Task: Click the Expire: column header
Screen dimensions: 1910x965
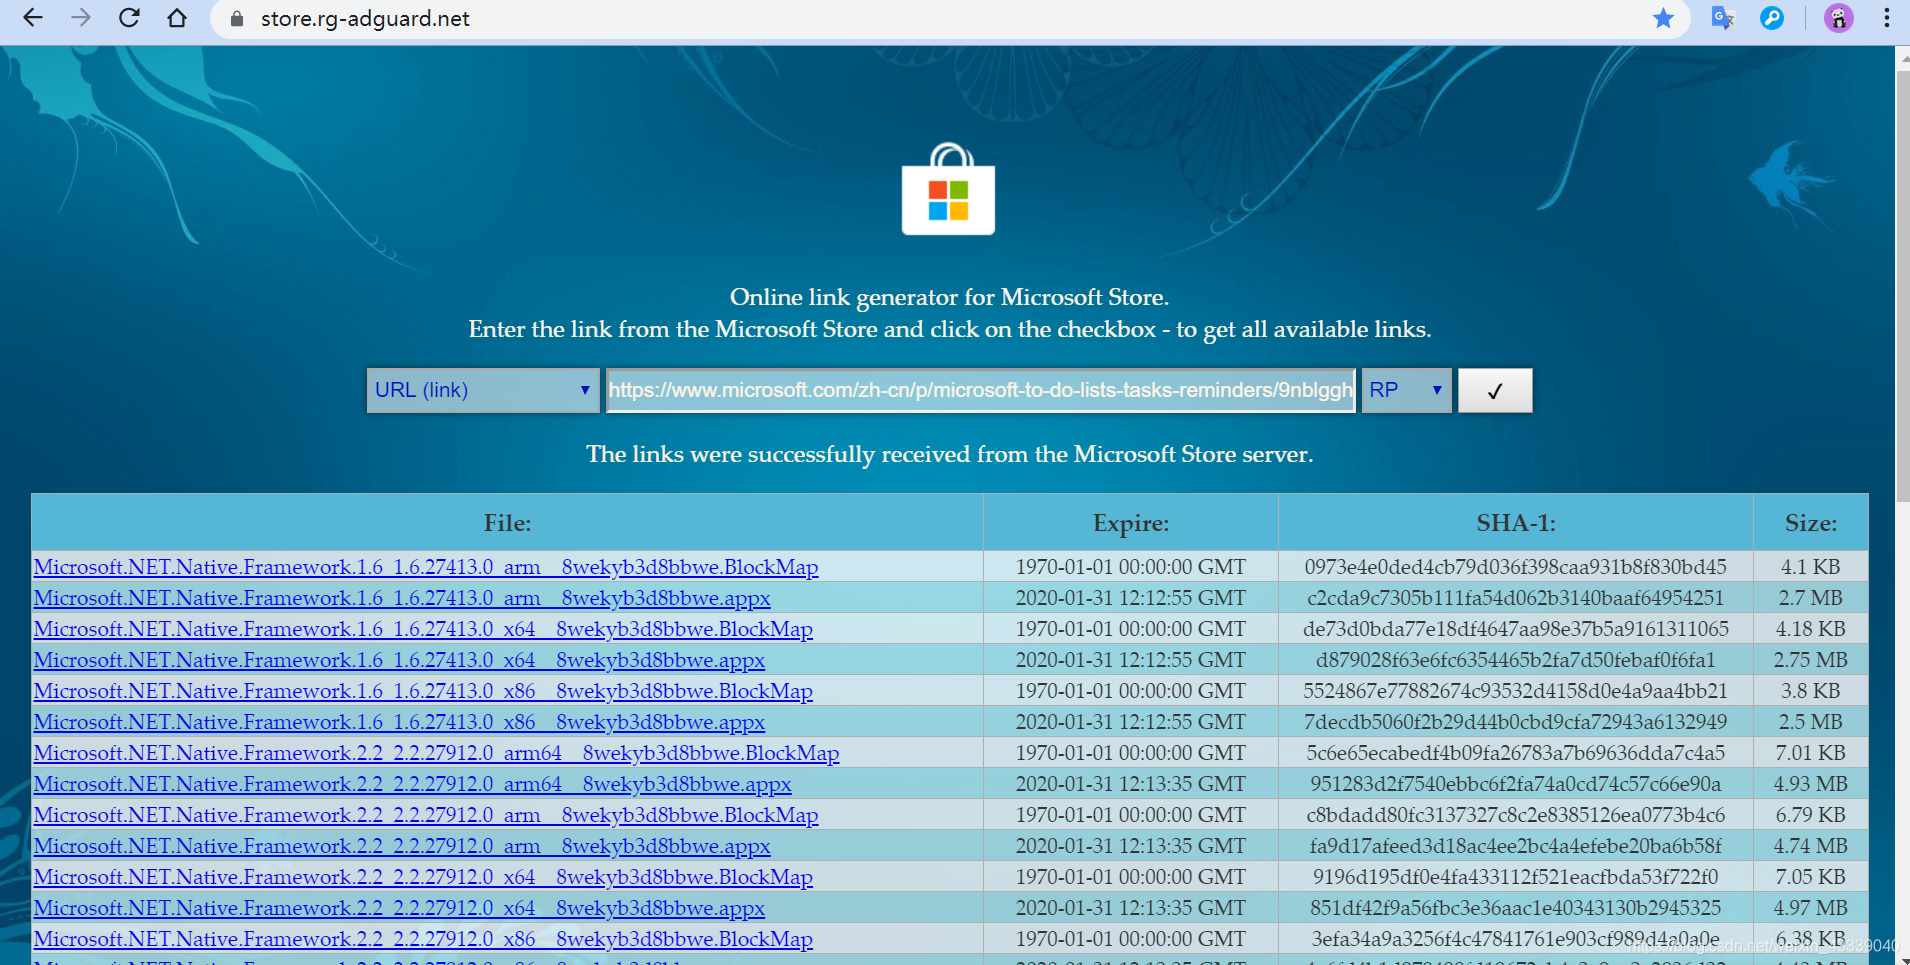Action: click(x=1130, y=523)
